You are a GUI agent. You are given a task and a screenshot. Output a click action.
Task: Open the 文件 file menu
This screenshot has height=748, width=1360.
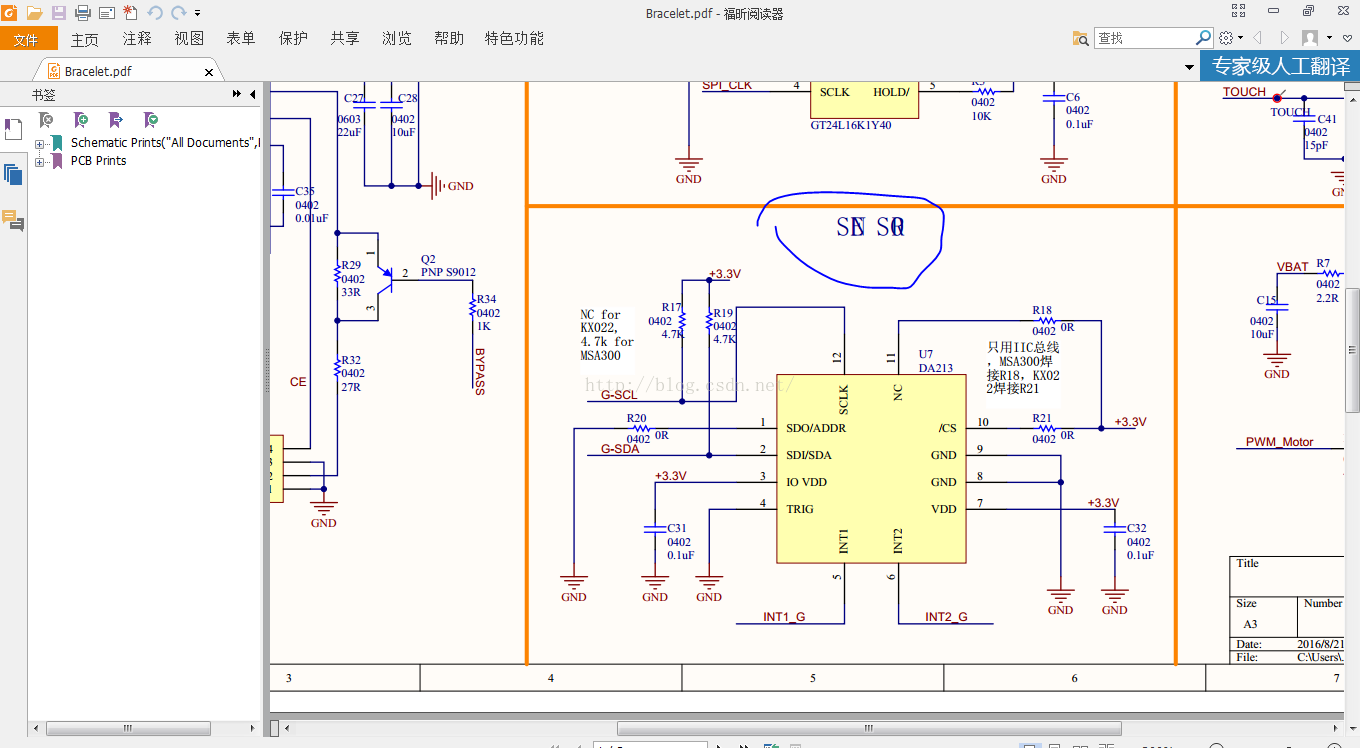pos(27,39)
